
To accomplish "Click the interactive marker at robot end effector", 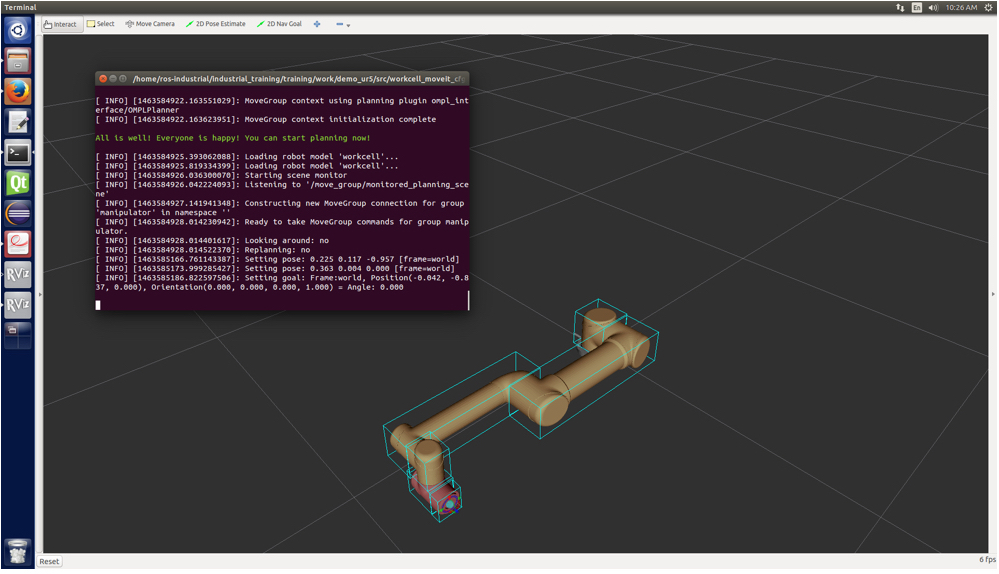I will [x=449, y=504].
